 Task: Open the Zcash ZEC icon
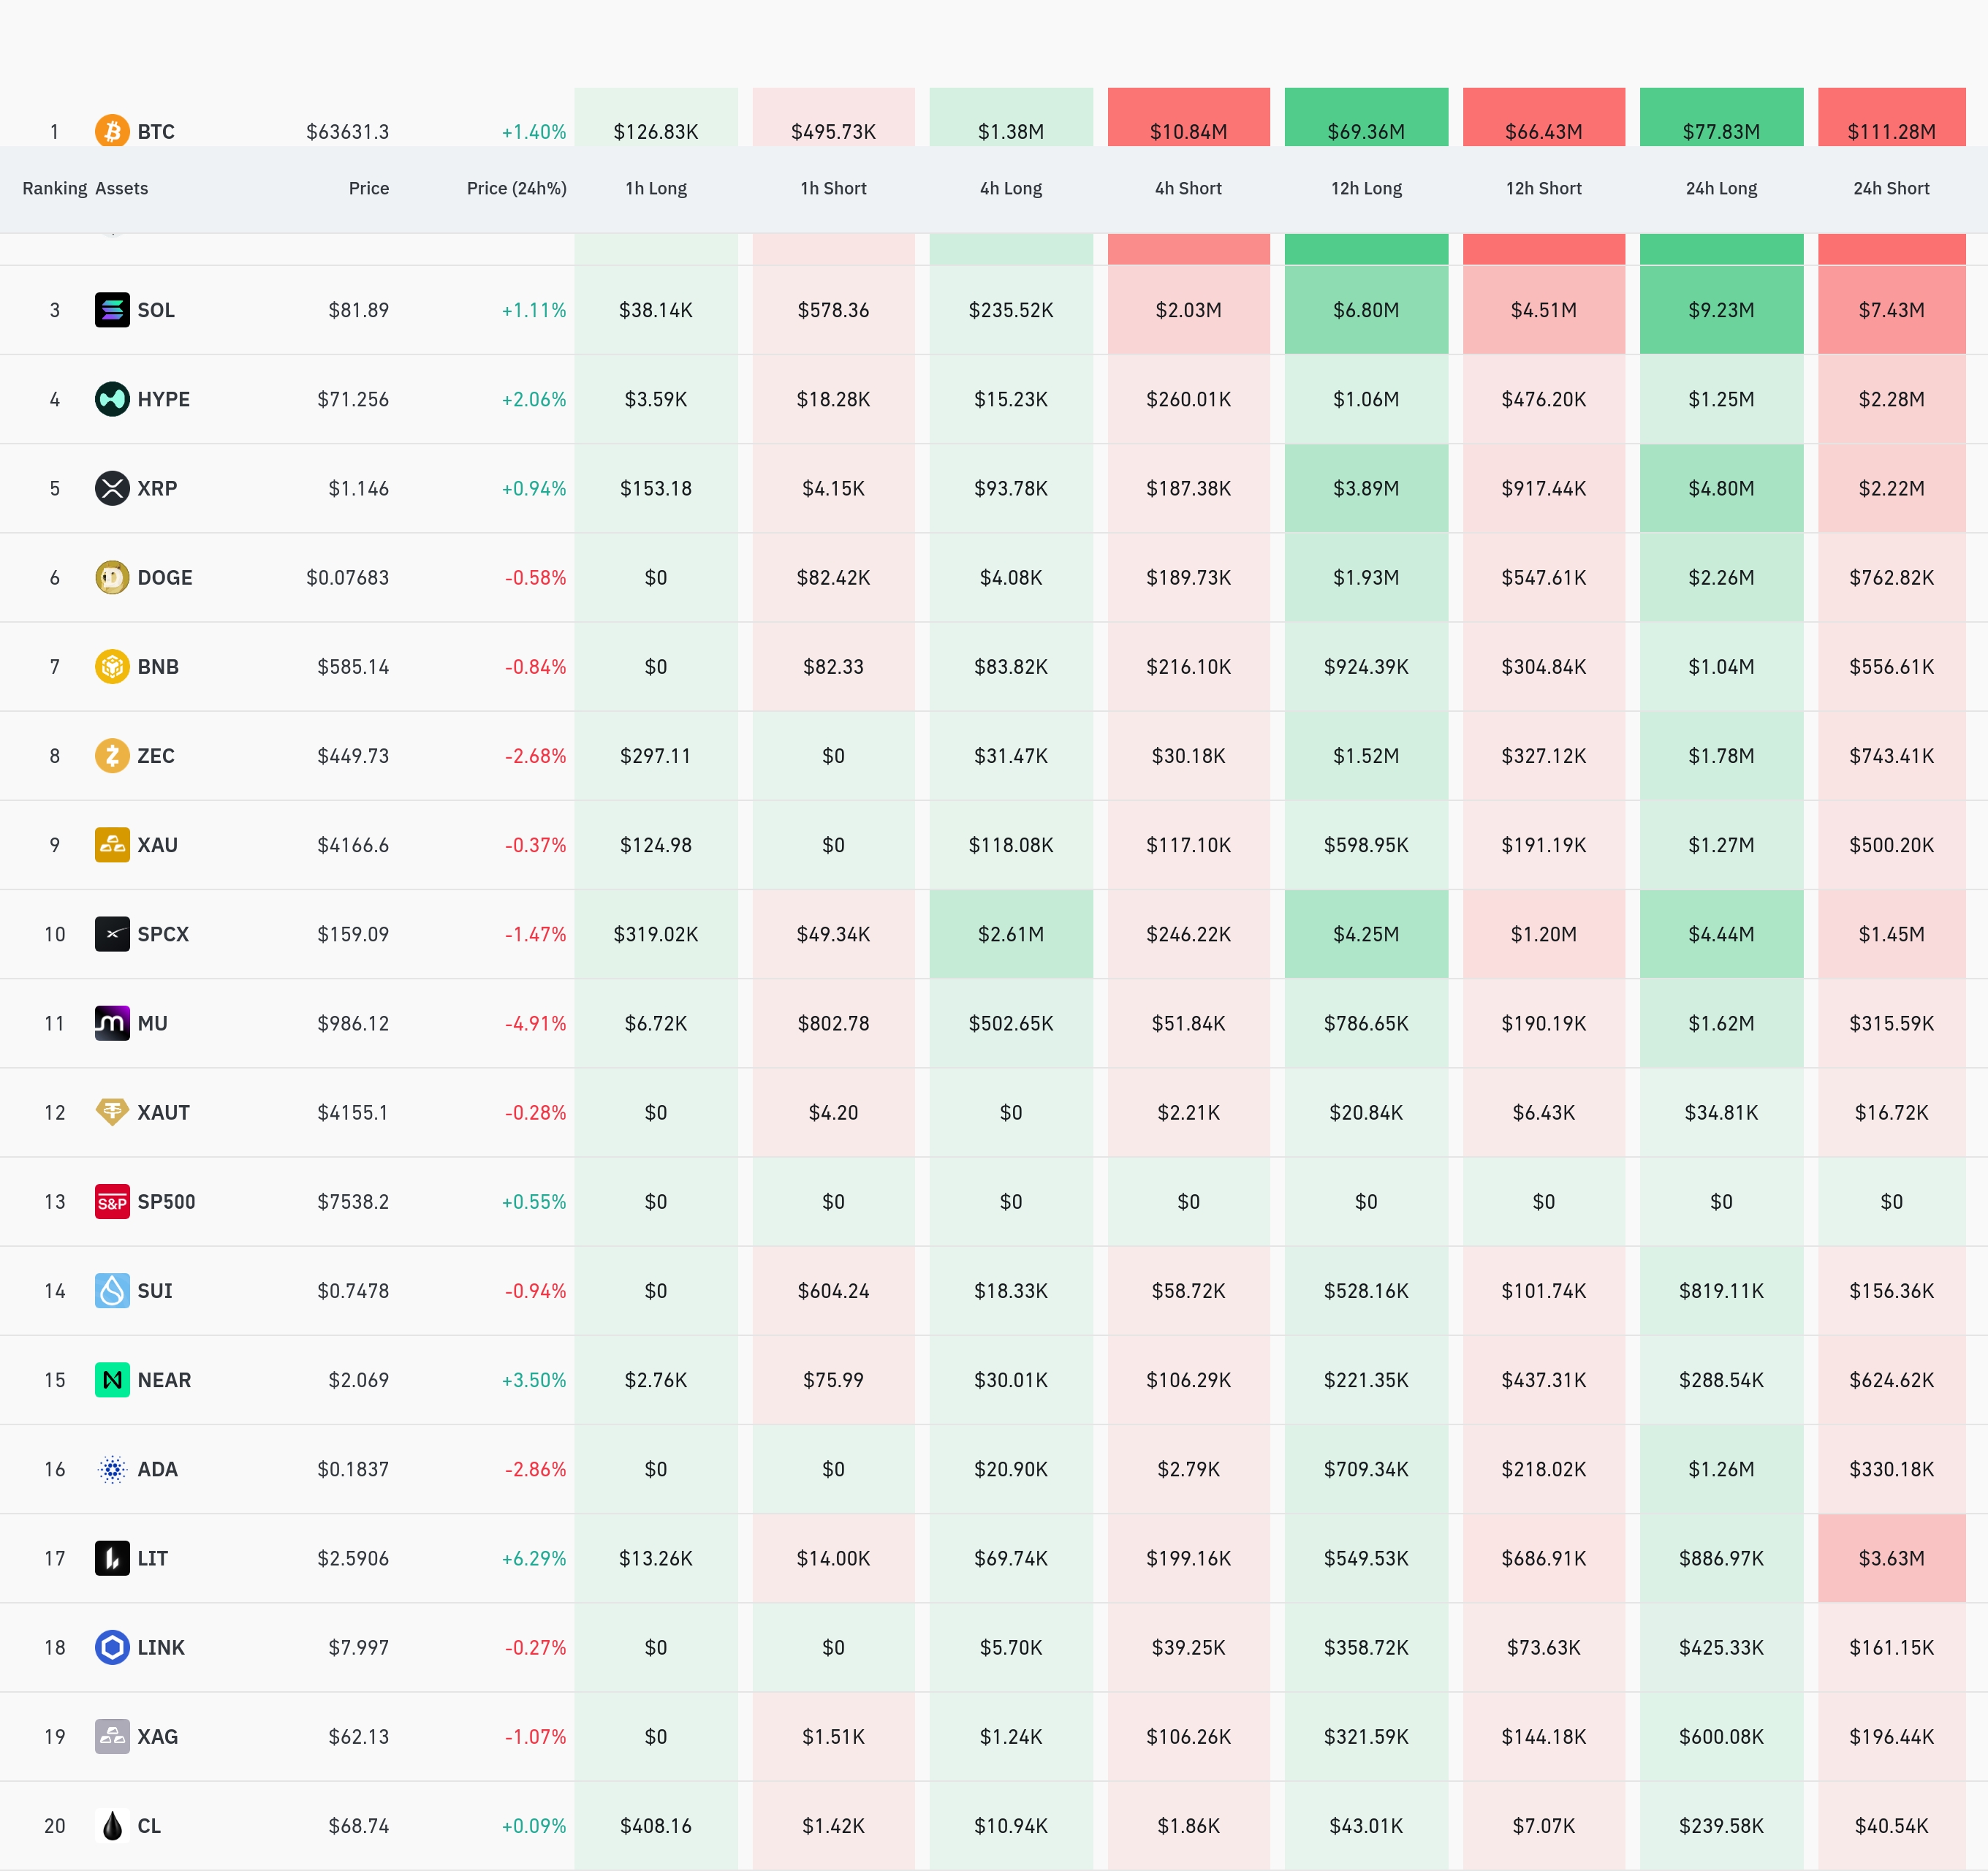click(x=112, y=755)
